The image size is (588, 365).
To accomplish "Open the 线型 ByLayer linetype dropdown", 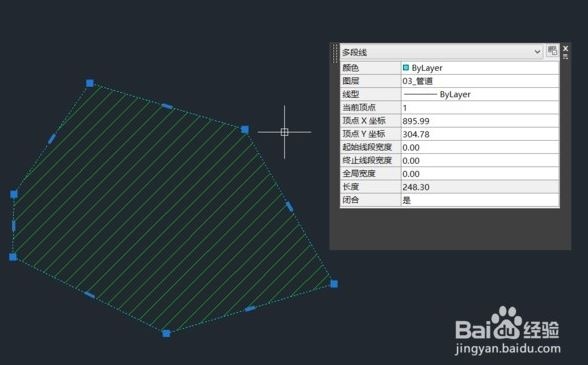I will (x=480, y=94).
